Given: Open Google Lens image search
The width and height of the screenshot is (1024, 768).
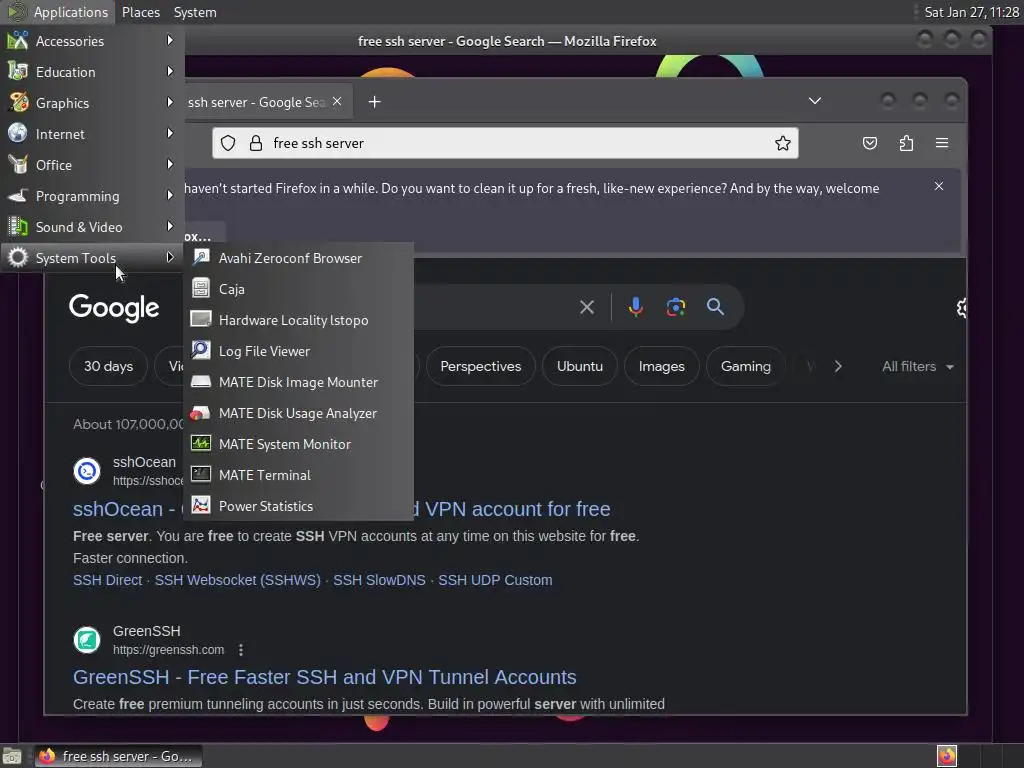Looking at the screenshot, I should [x=675, y=307].
